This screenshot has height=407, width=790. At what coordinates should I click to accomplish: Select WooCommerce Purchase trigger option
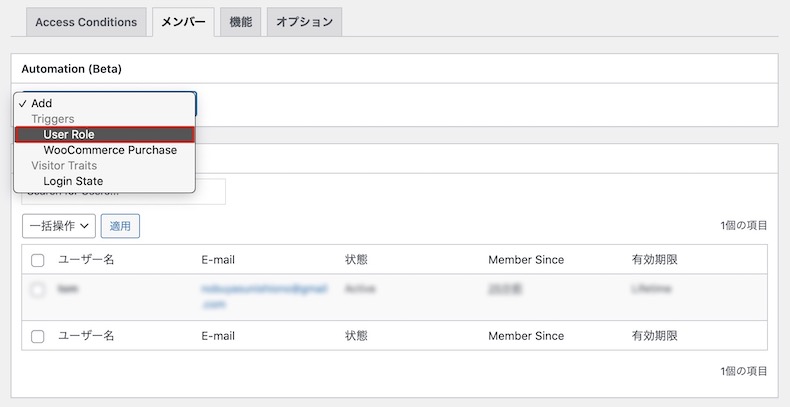[x=104, y=150]
